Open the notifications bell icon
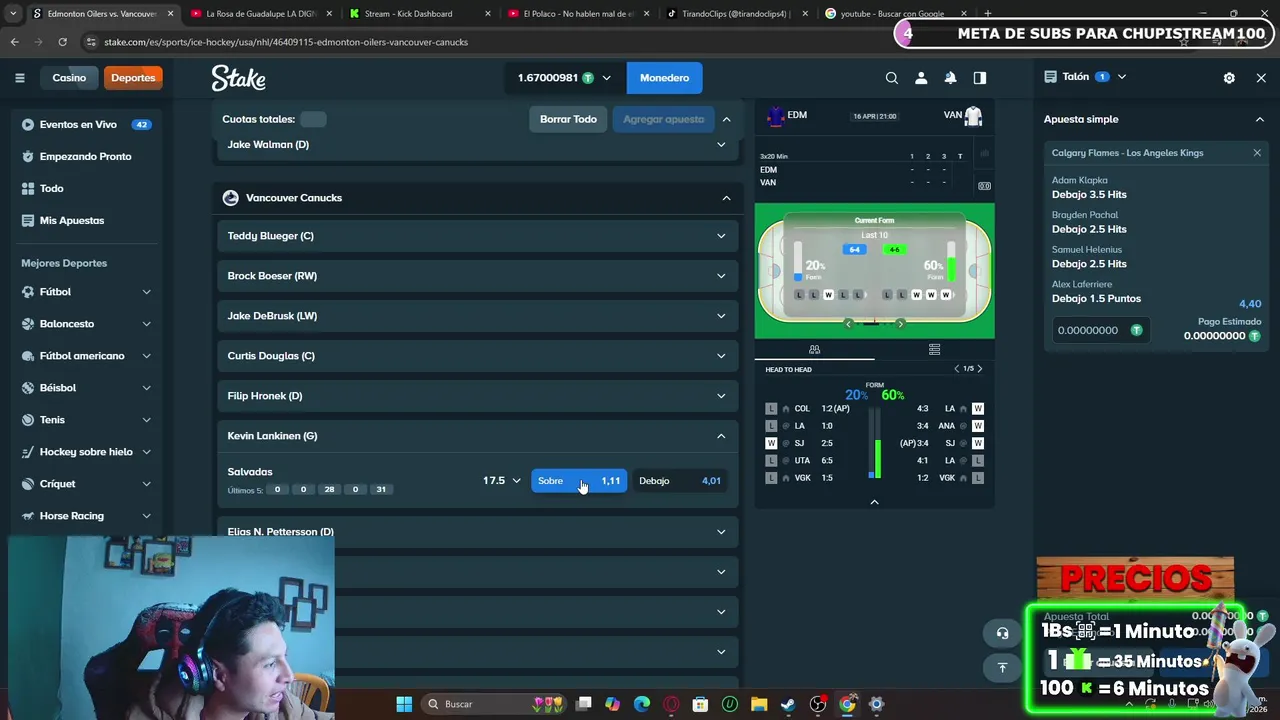This screenshot has width=1280, height=720. [x=950, y=78]
